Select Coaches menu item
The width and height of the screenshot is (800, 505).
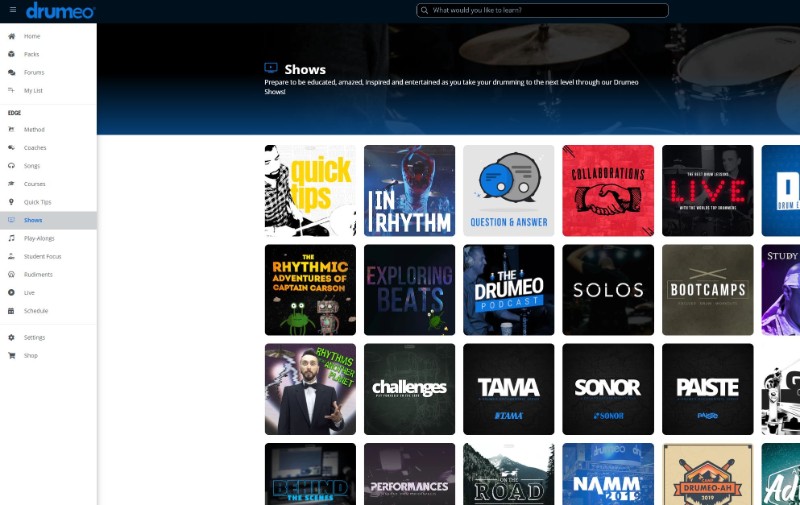[x=35, y=147]
